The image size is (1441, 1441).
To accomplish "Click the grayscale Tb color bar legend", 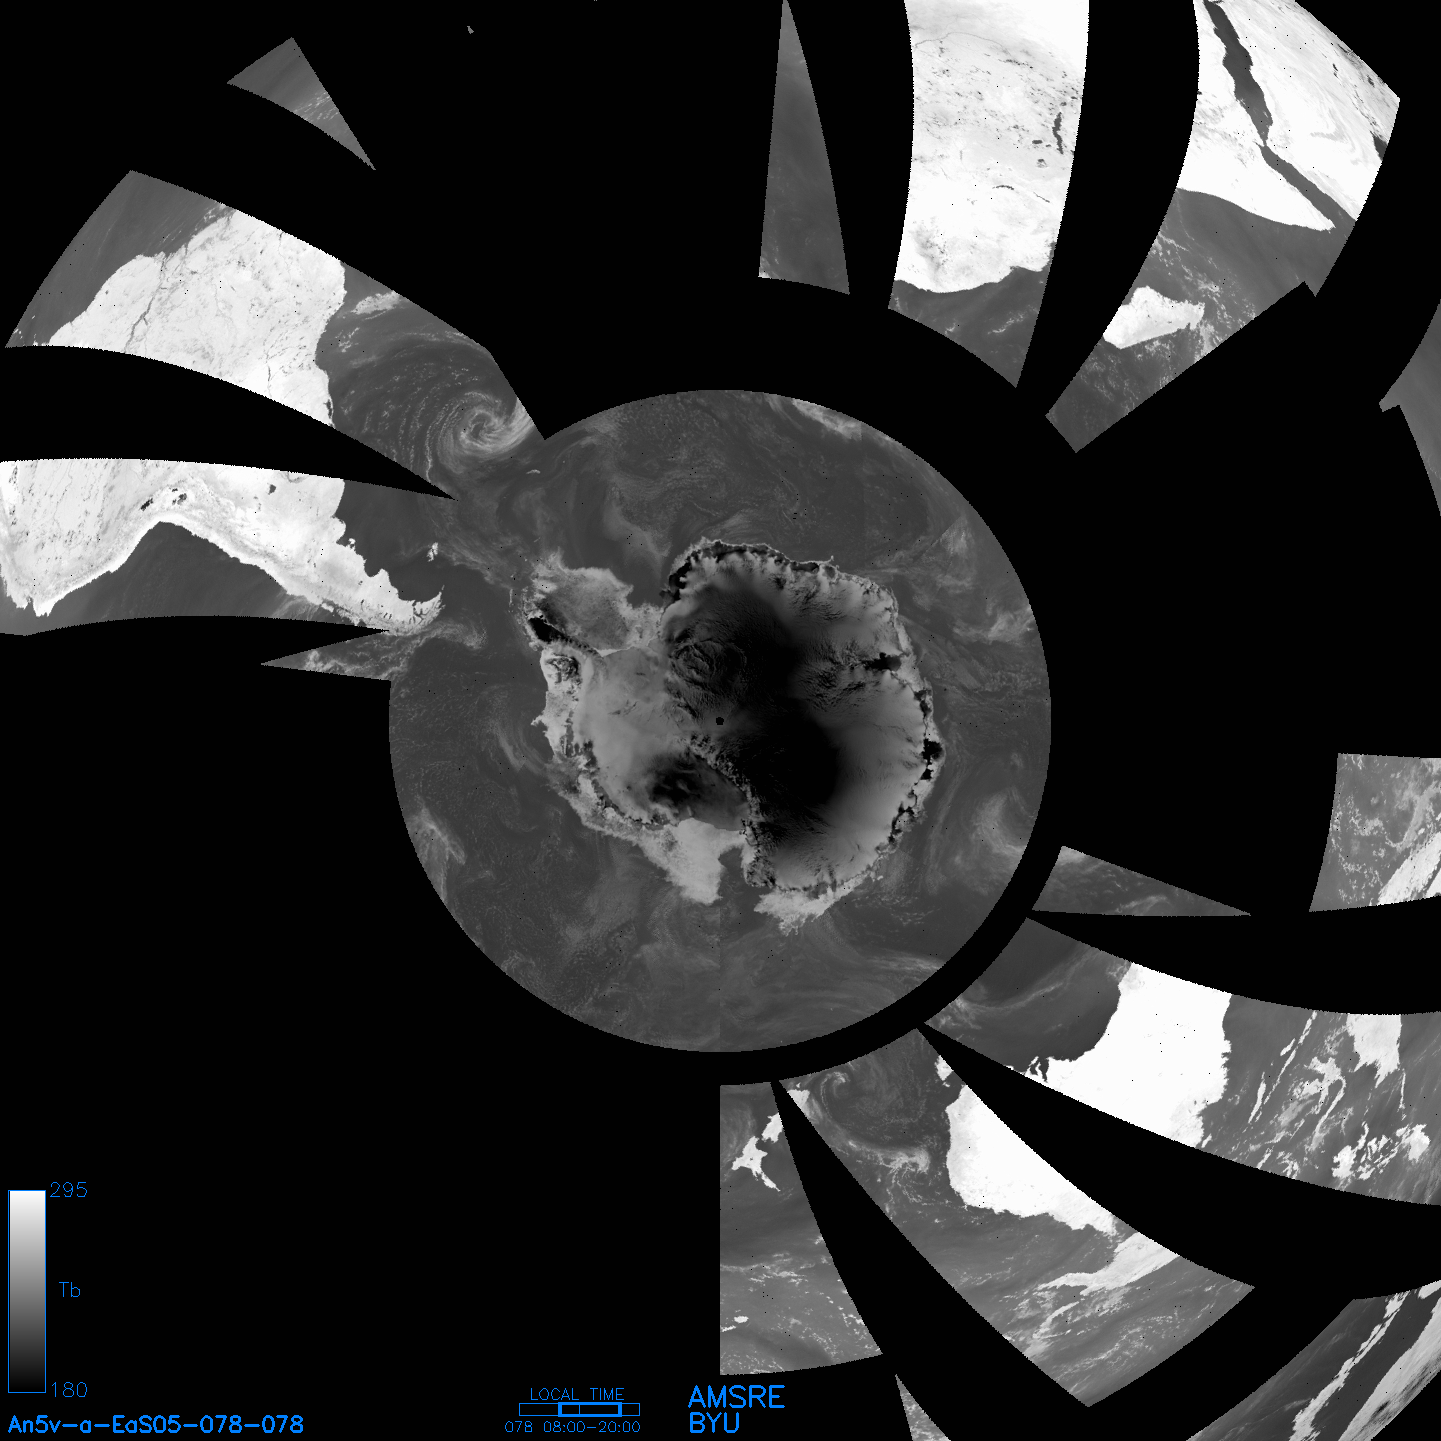I will coord(27,1291).
